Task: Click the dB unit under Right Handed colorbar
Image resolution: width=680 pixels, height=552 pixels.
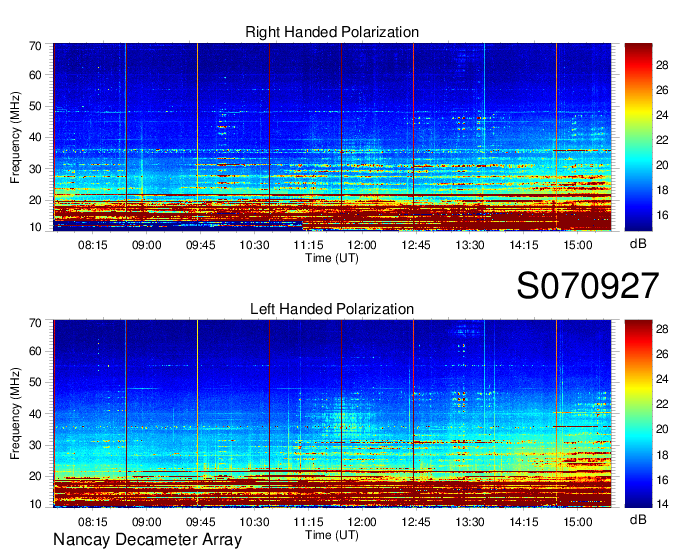Action: click(638, 244)
